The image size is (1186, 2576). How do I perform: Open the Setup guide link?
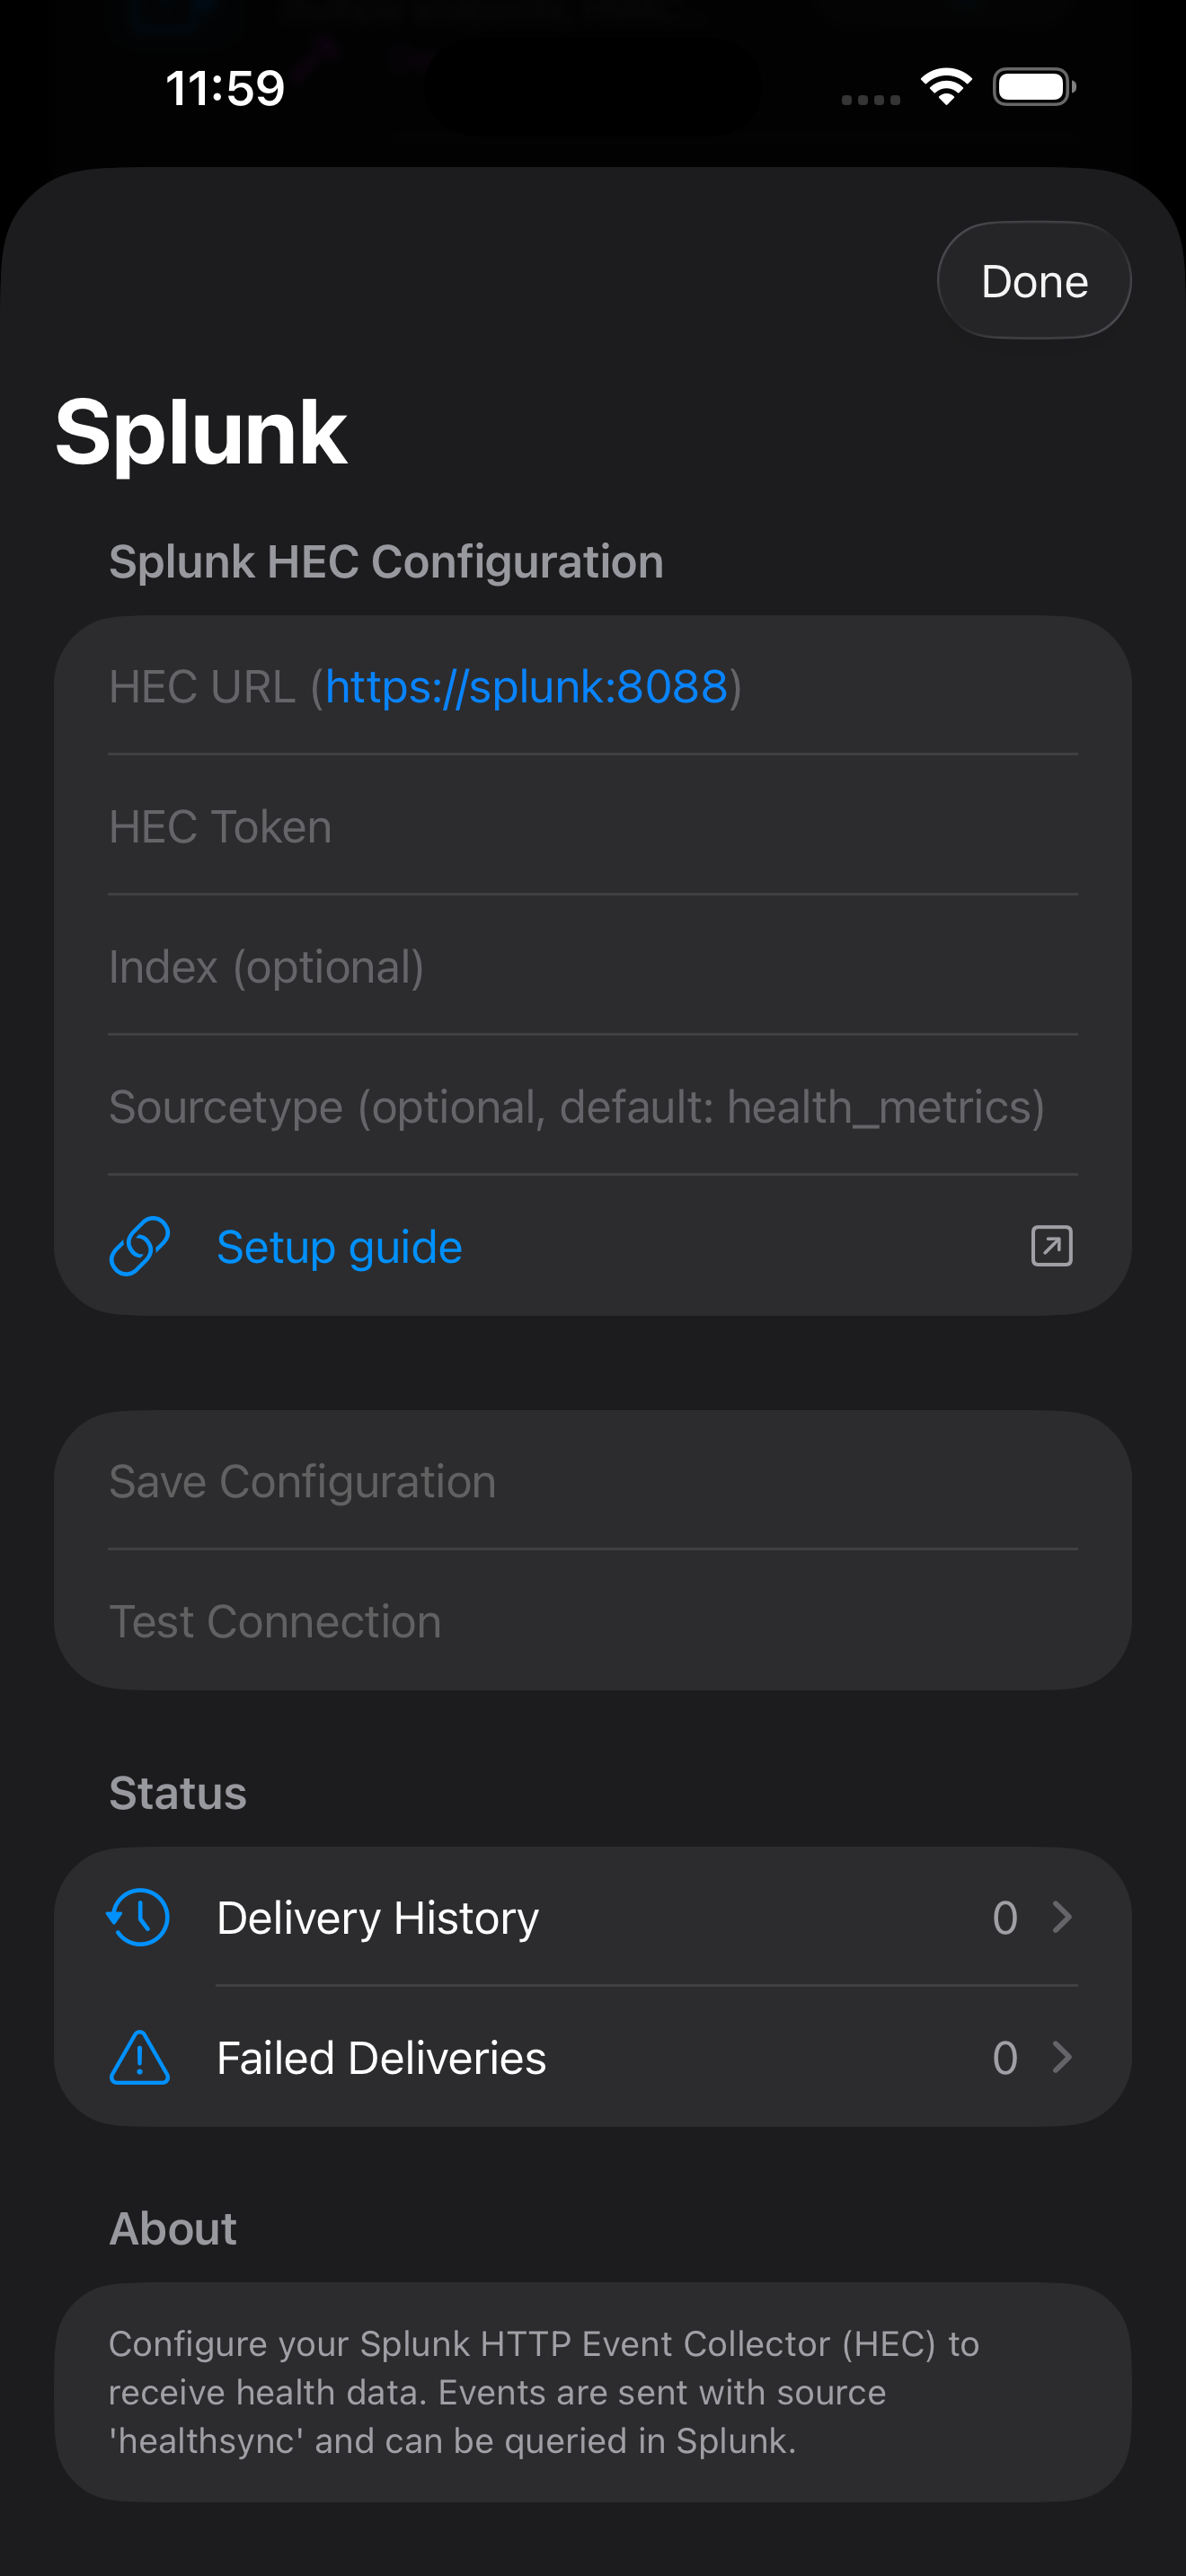click(x=338, y=1246)
